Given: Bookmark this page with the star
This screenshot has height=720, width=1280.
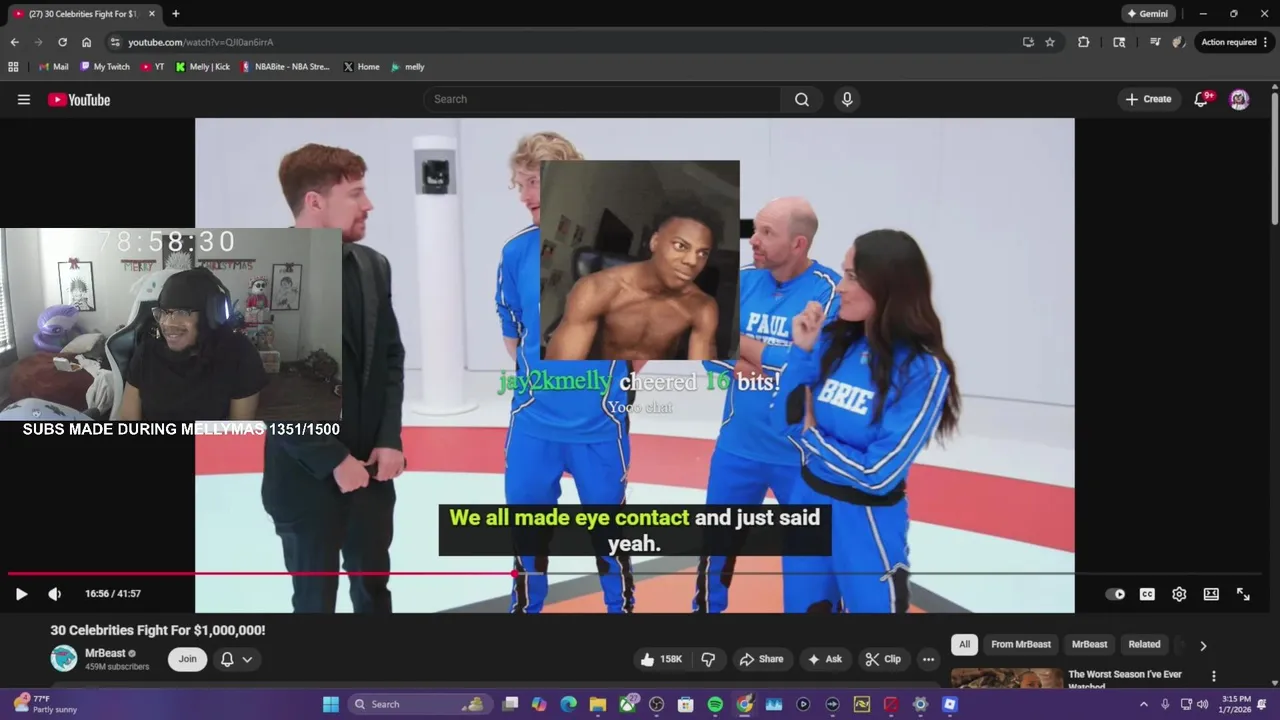Looking at the screenshot, I should 1050,42.
